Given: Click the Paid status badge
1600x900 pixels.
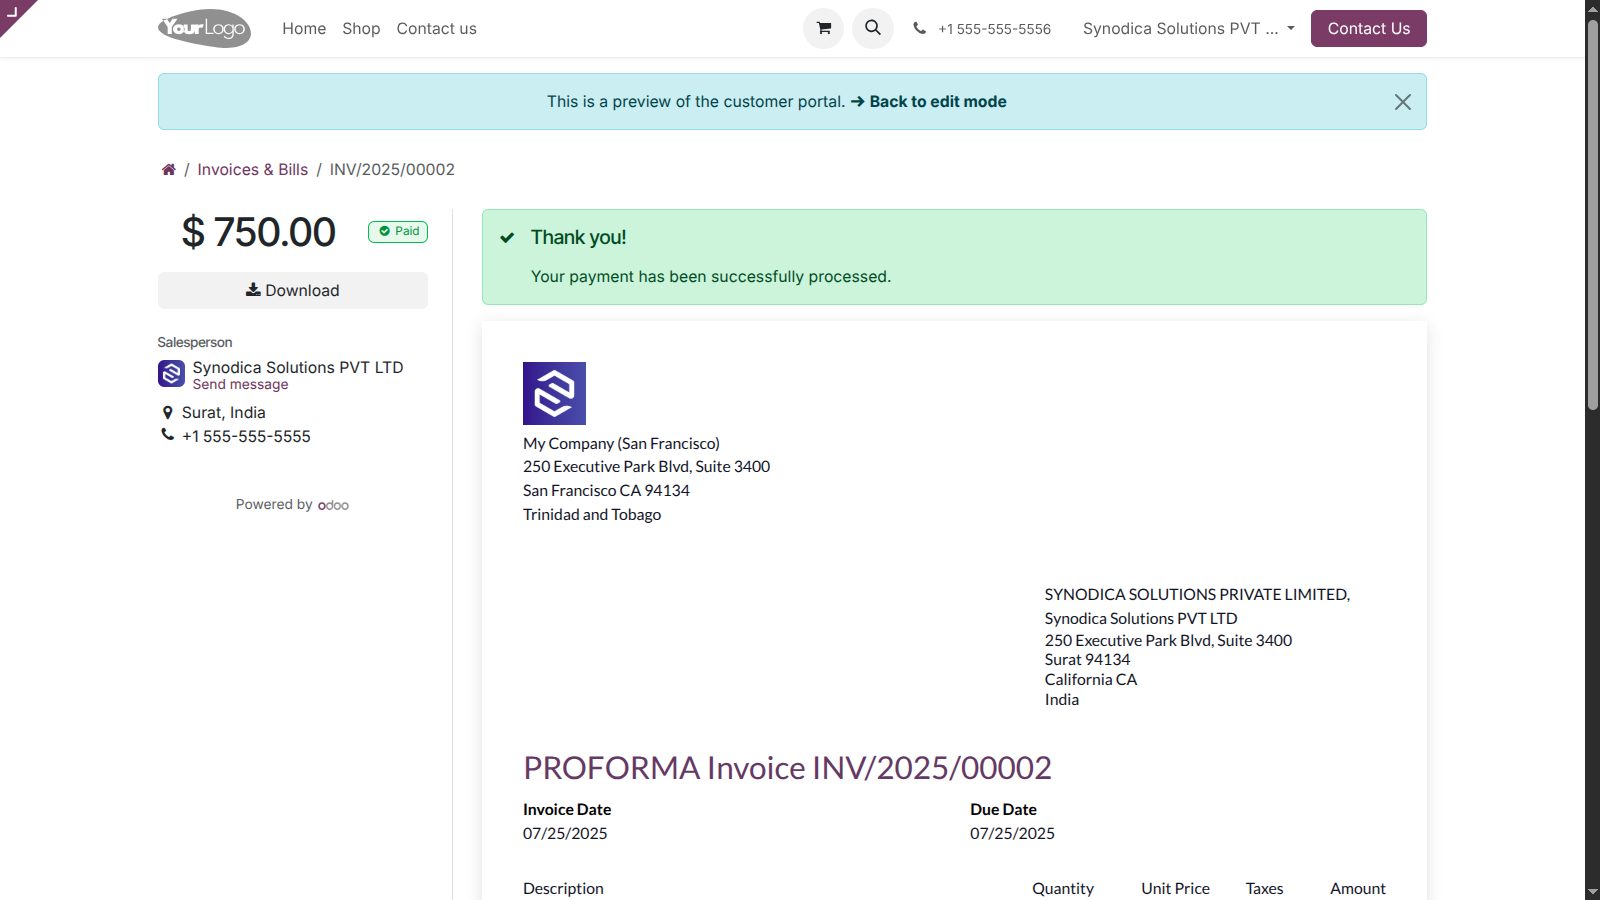Looking at the screenshot, I should [398, 231].
